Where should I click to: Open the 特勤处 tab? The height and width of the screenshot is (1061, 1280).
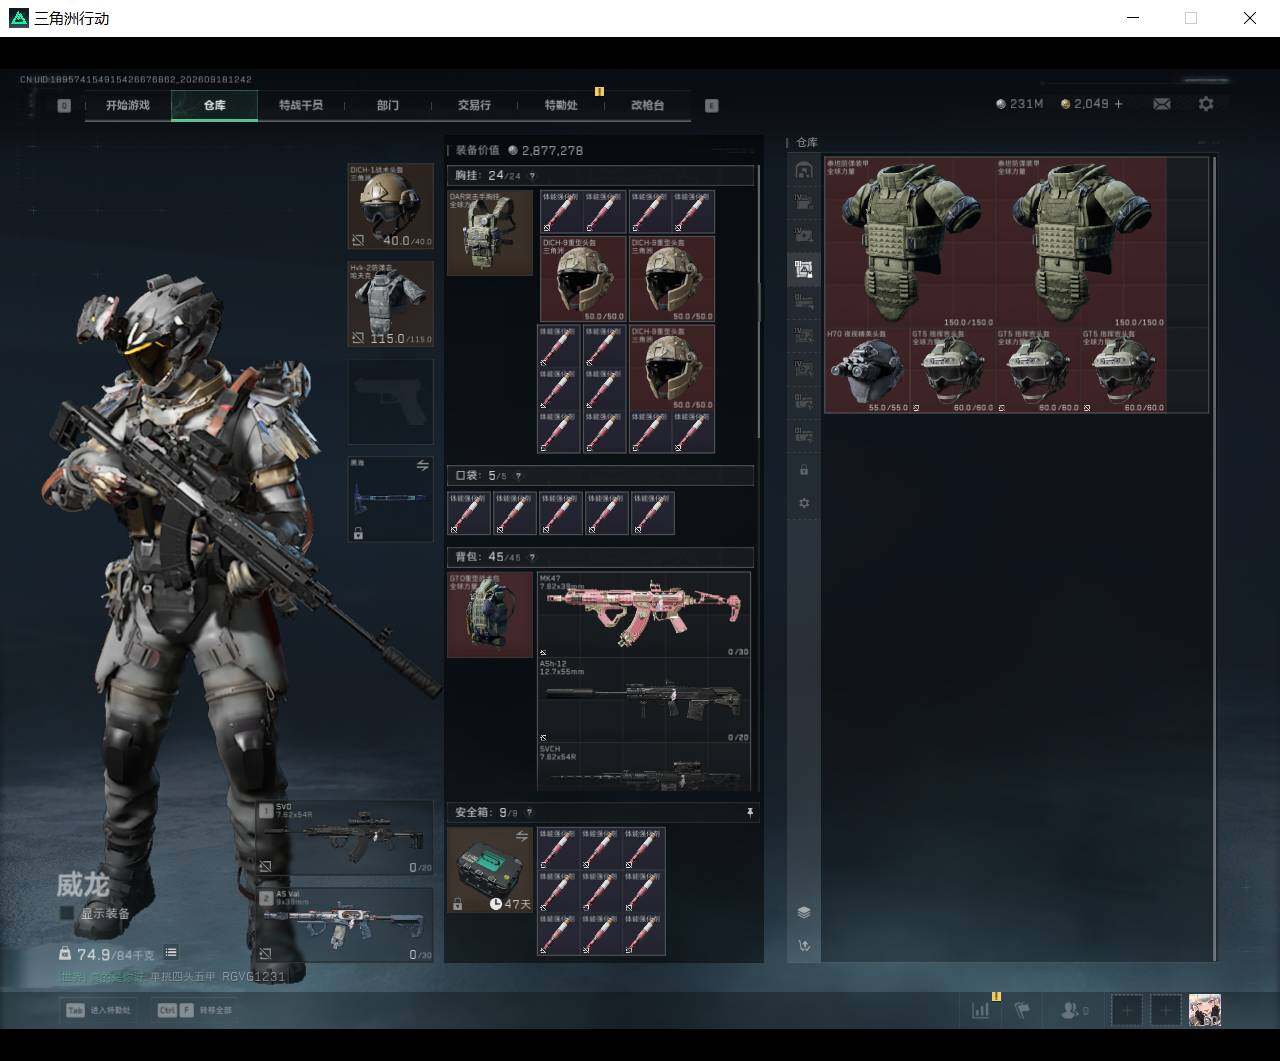pos(560,105)
